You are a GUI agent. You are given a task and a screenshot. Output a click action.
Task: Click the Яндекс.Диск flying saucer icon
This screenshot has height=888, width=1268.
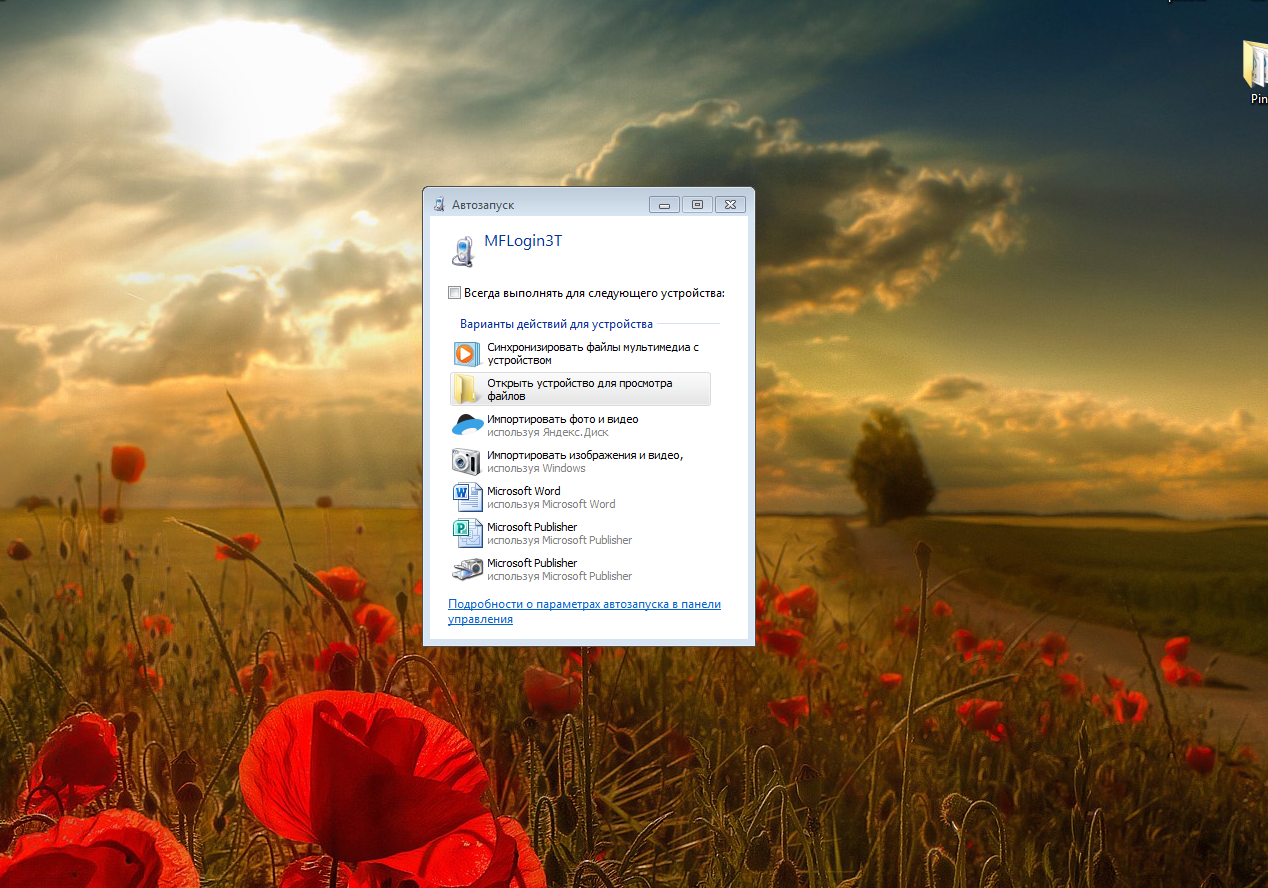466,425
